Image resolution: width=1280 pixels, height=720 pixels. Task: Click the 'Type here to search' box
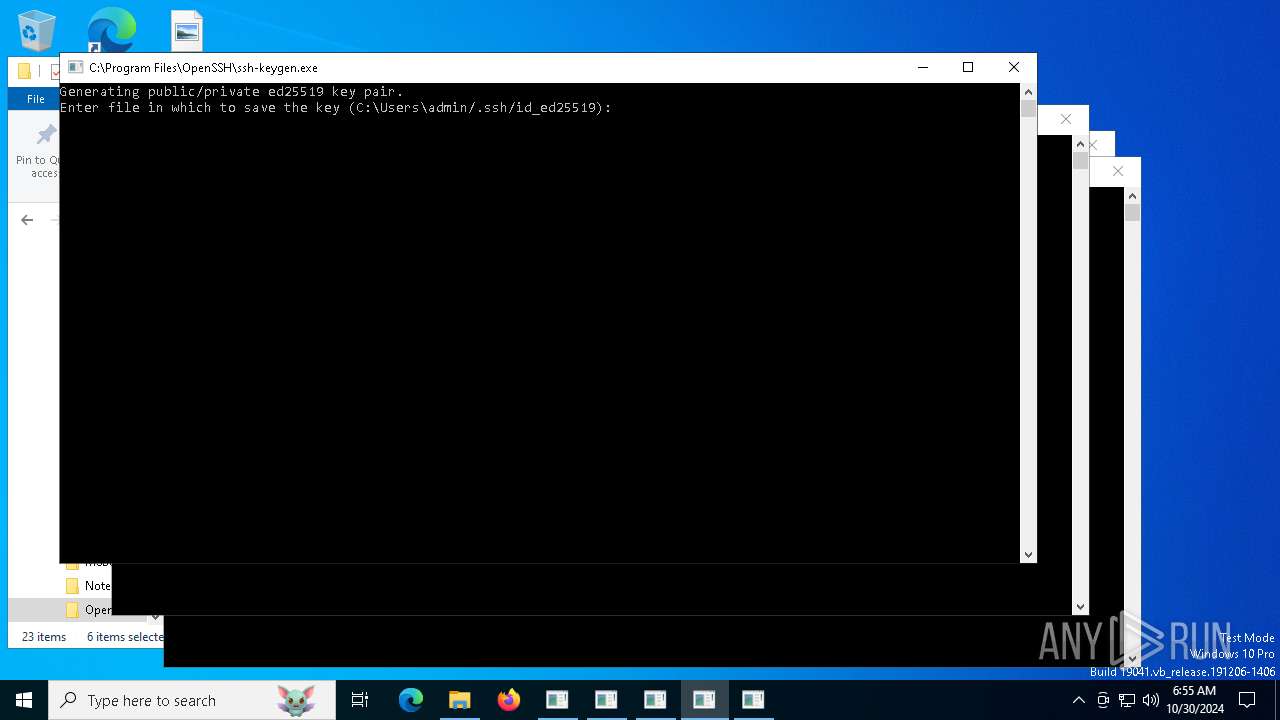[192, 700]
